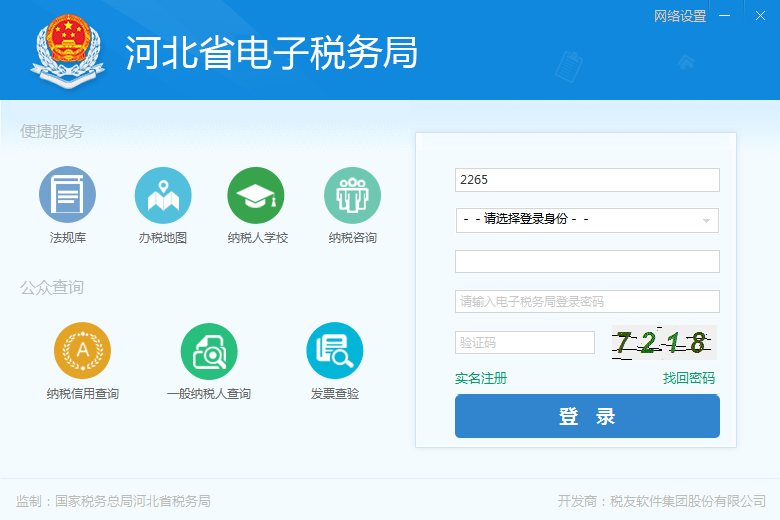Click the taxpayer ID field containing 2265

click(587, 180)
